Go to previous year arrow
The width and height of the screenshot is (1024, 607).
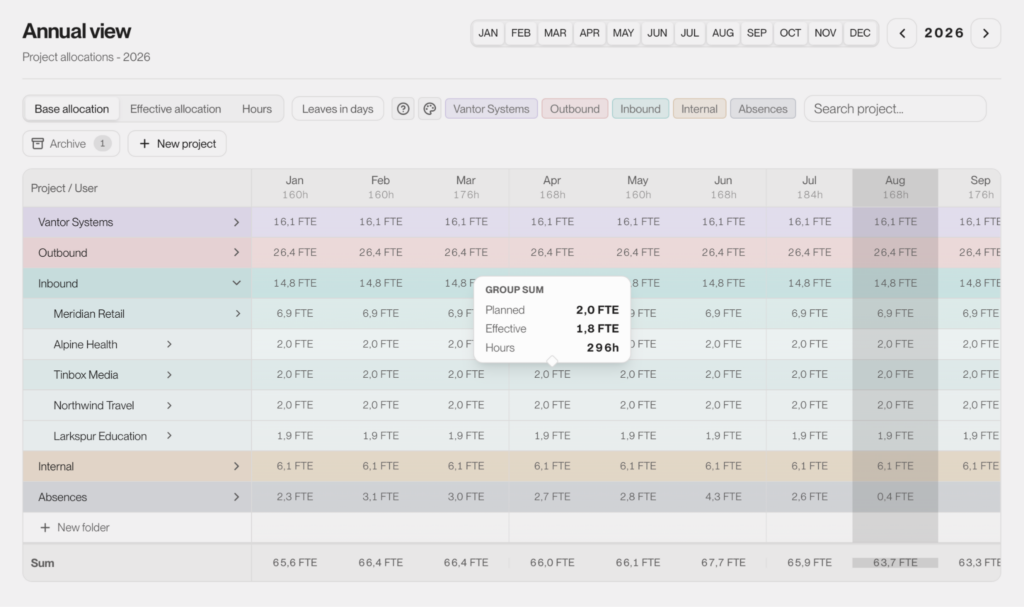[x=902, y=33]
